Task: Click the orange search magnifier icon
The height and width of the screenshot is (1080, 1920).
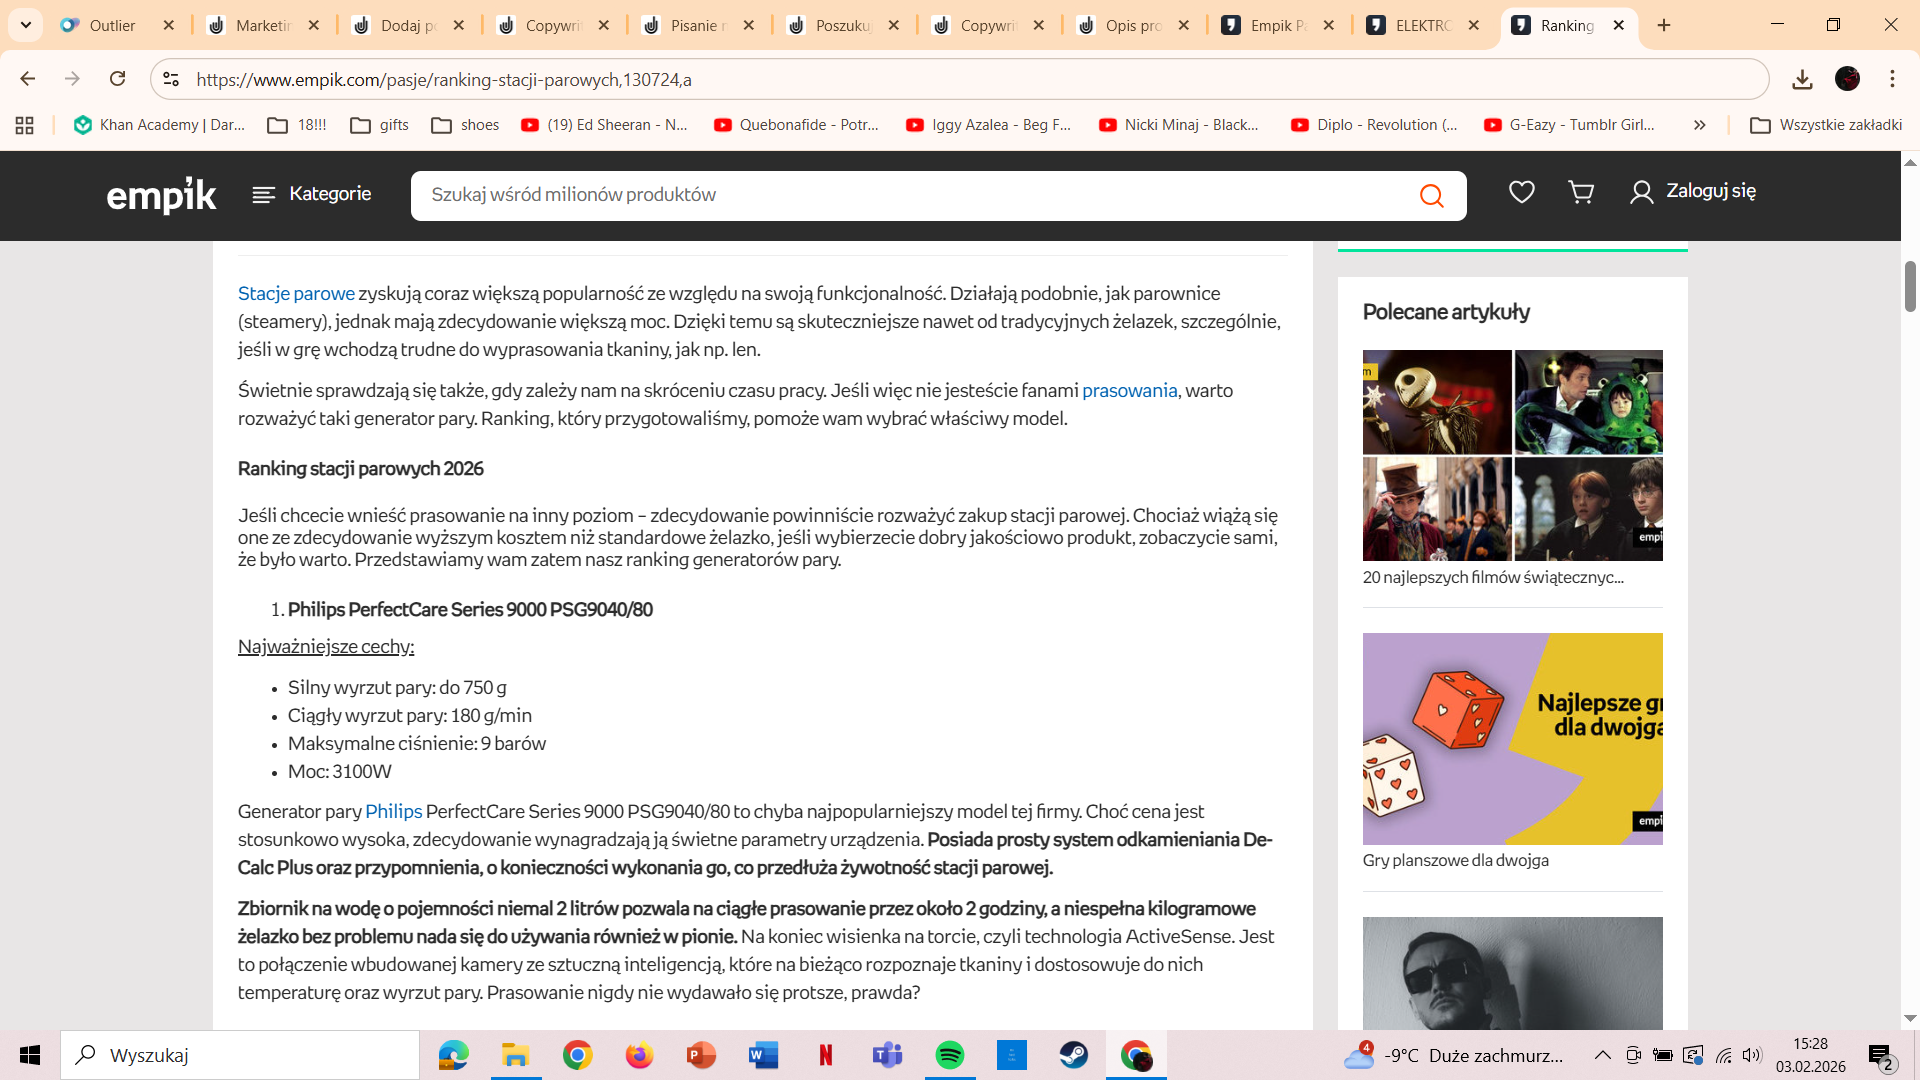Action: (1431, 195)
